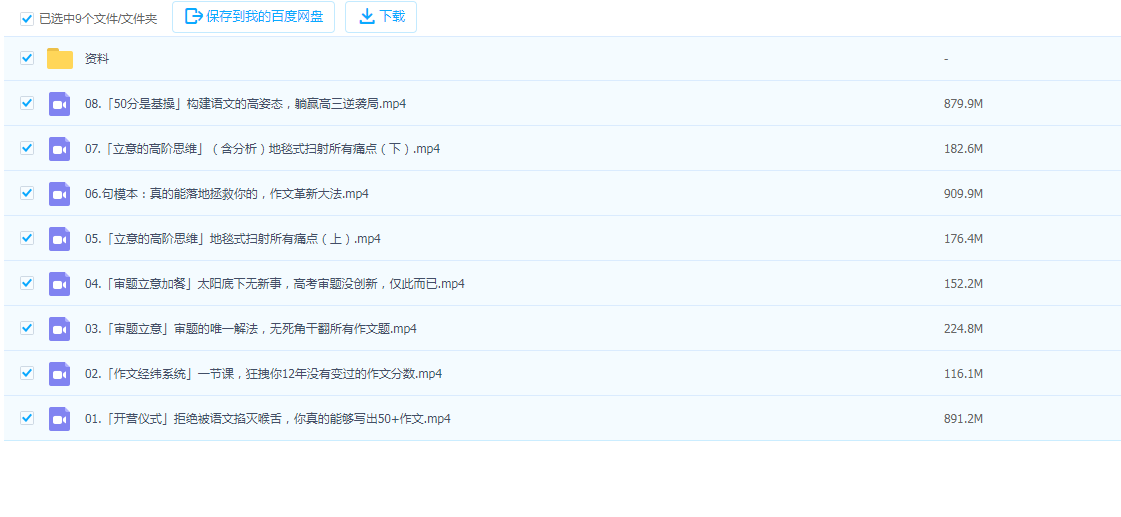The height and width of the screenshot is (517, 1121).
Task: Click the 891.2M size of file 01
Action: (x=963, y=419)
